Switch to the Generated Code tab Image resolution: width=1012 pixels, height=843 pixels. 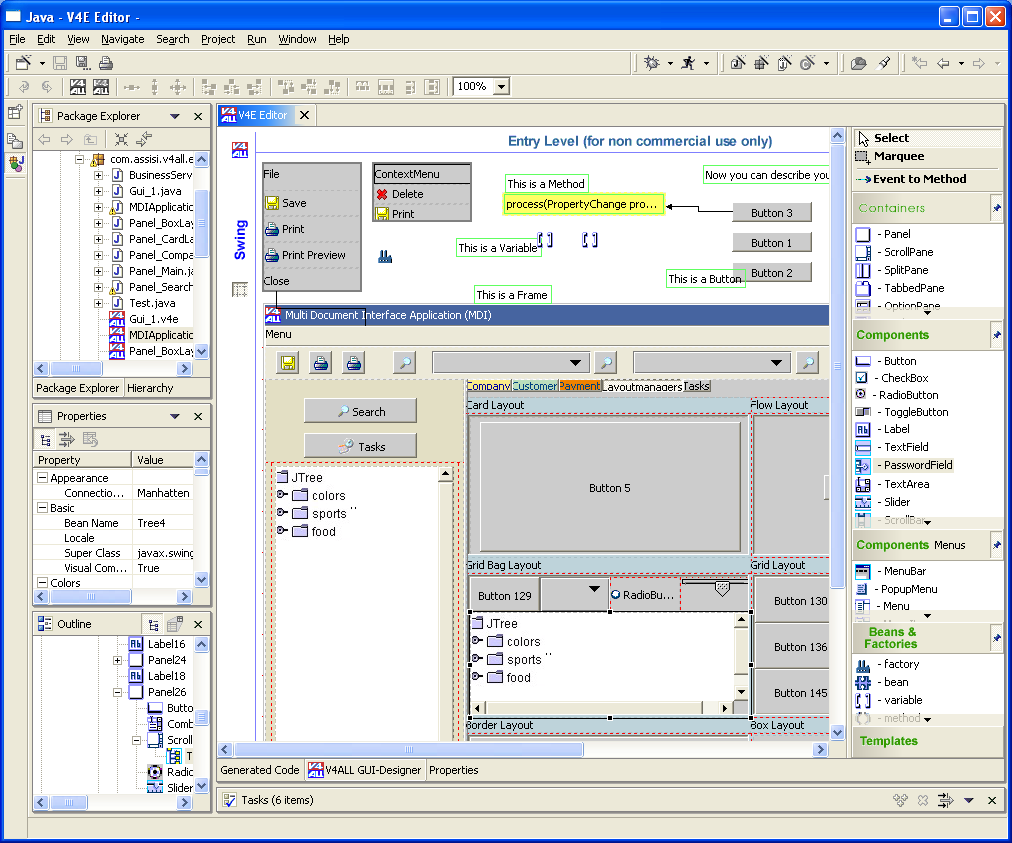click(x=259, y=770)
